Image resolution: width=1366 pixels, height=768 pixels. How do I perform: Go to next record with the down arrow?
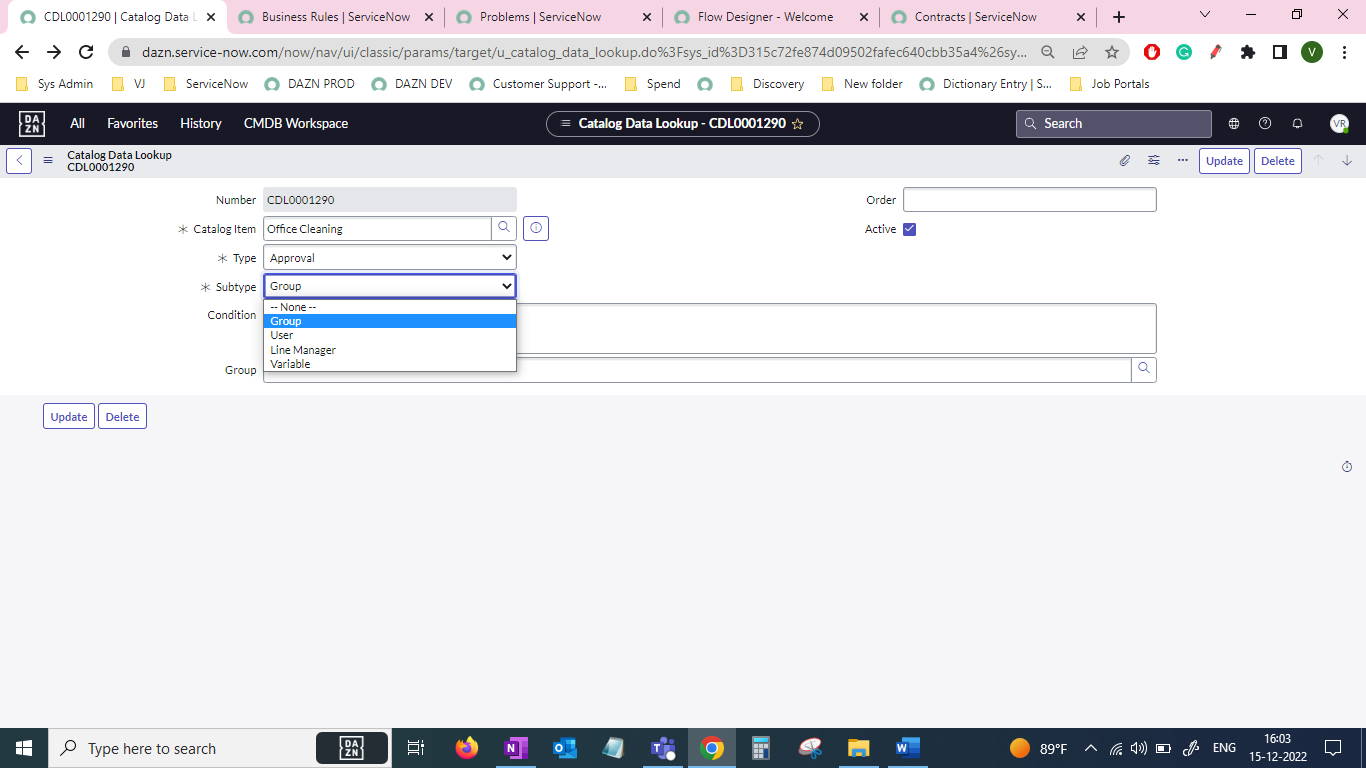coord(1347,161)
